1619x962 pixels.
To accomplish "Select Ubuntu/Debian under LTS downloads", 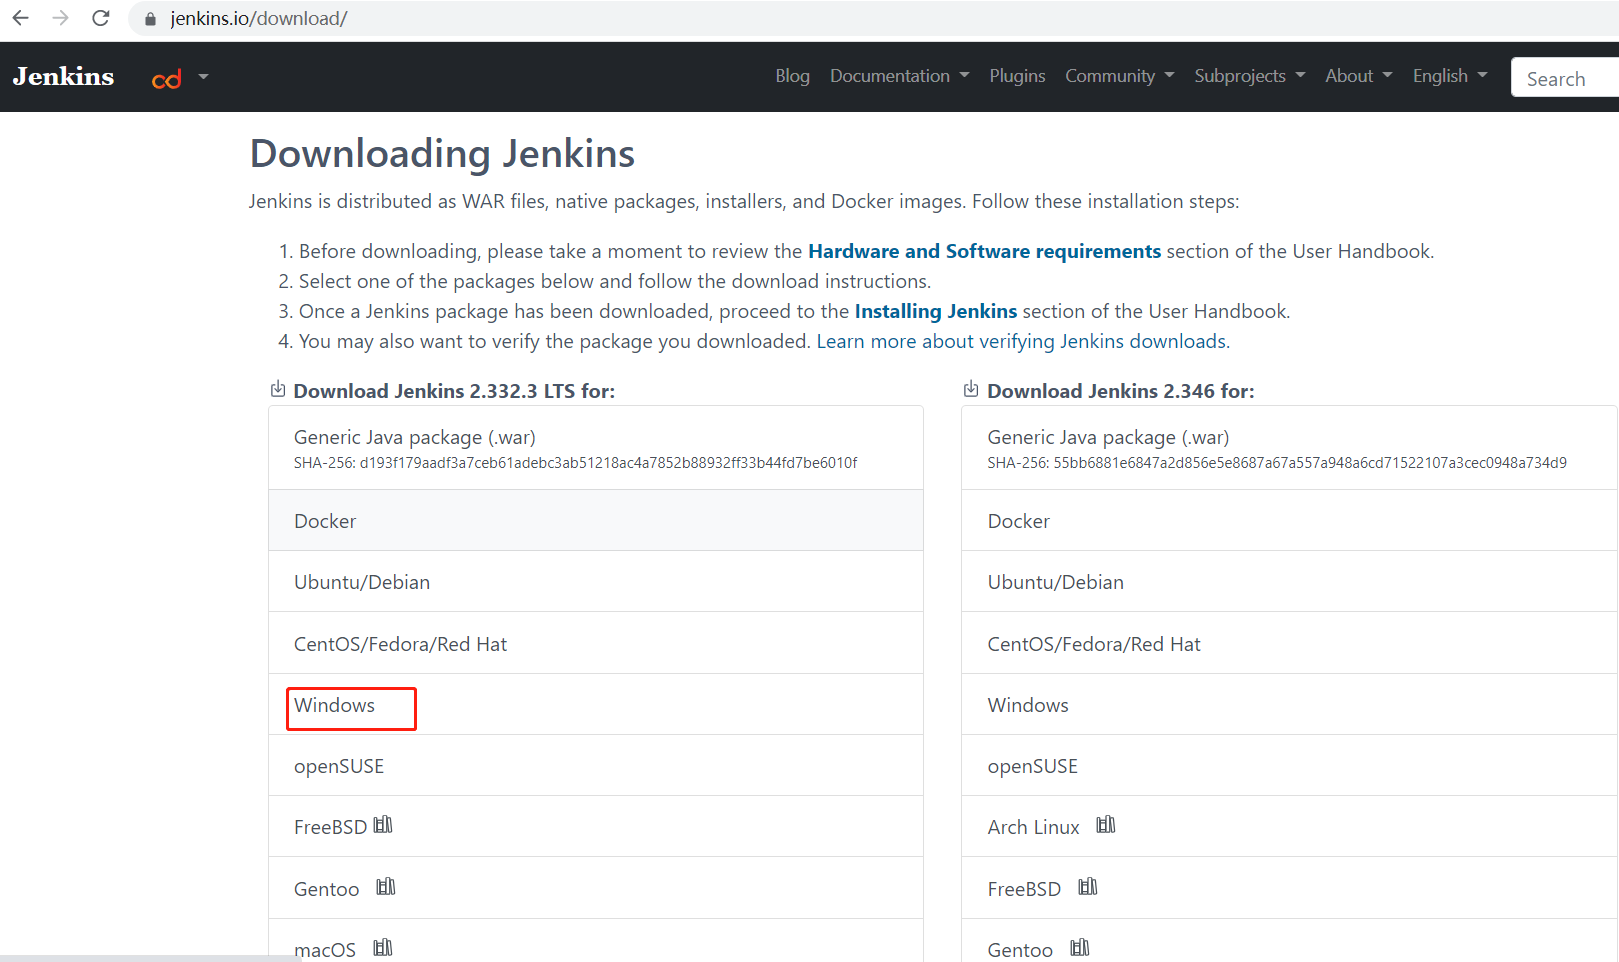I will point(596,582).
